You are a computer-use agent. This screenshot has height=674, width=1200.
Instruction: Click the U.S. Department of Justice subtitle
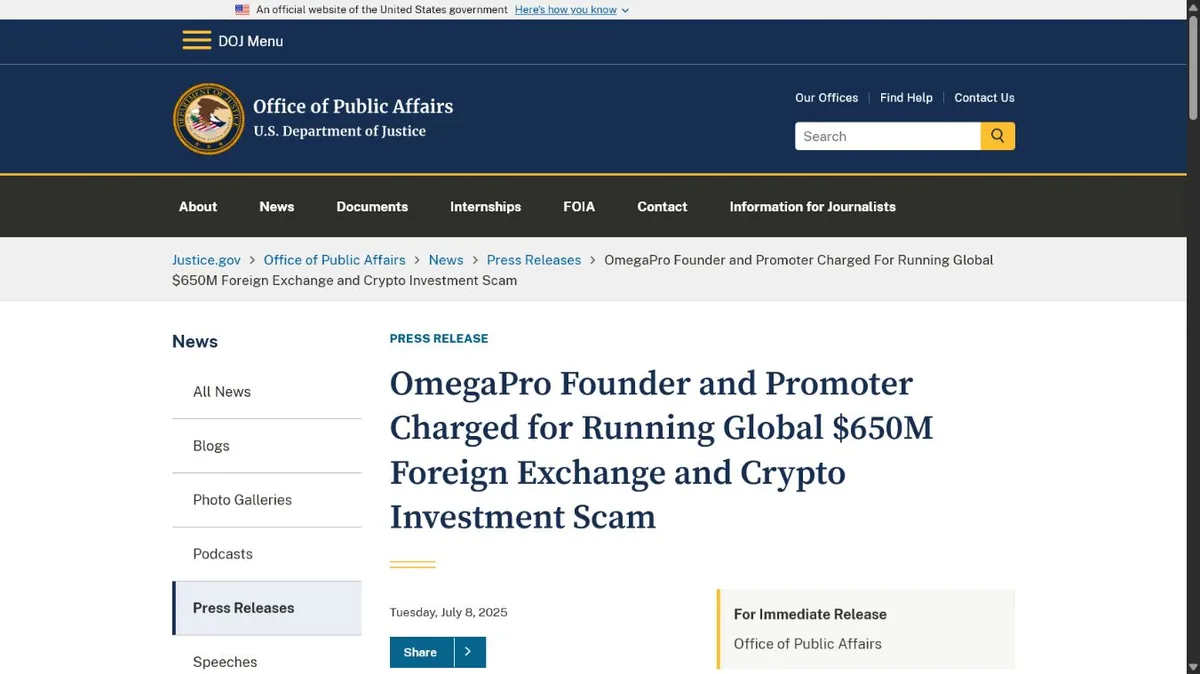point(339,131)
